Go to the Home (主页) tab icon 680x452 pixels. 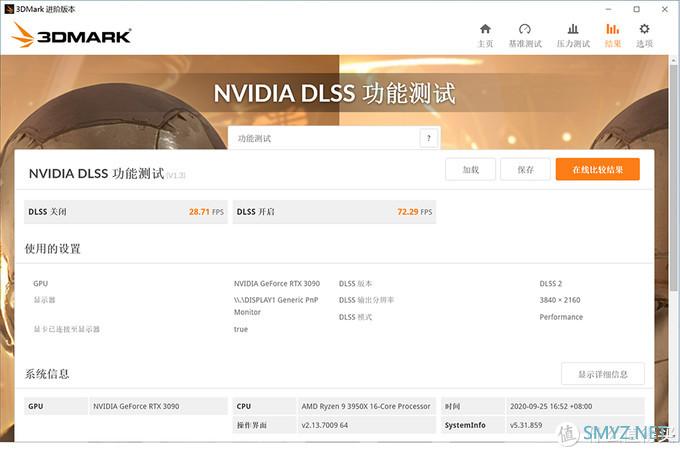click(x=485, y=29)
